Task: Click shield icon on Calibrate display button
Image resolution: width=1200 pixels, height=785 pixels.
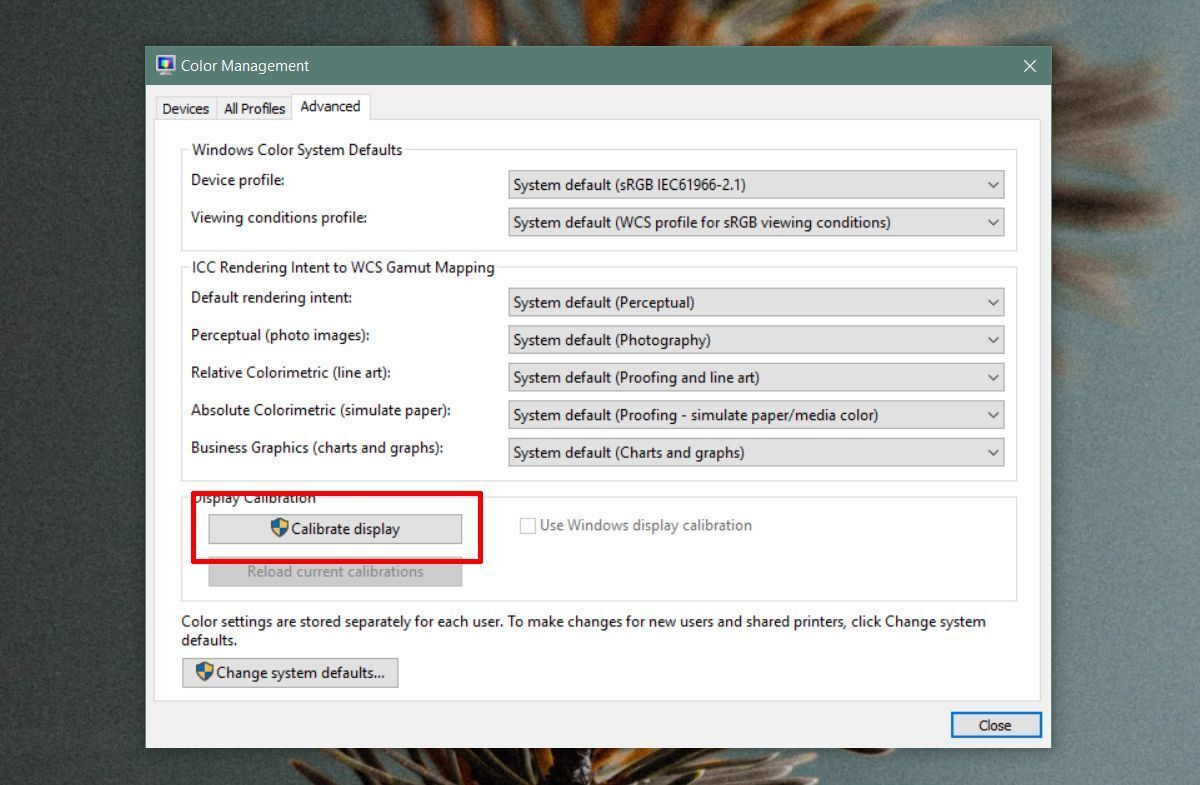Action: (x=279, y=528)
